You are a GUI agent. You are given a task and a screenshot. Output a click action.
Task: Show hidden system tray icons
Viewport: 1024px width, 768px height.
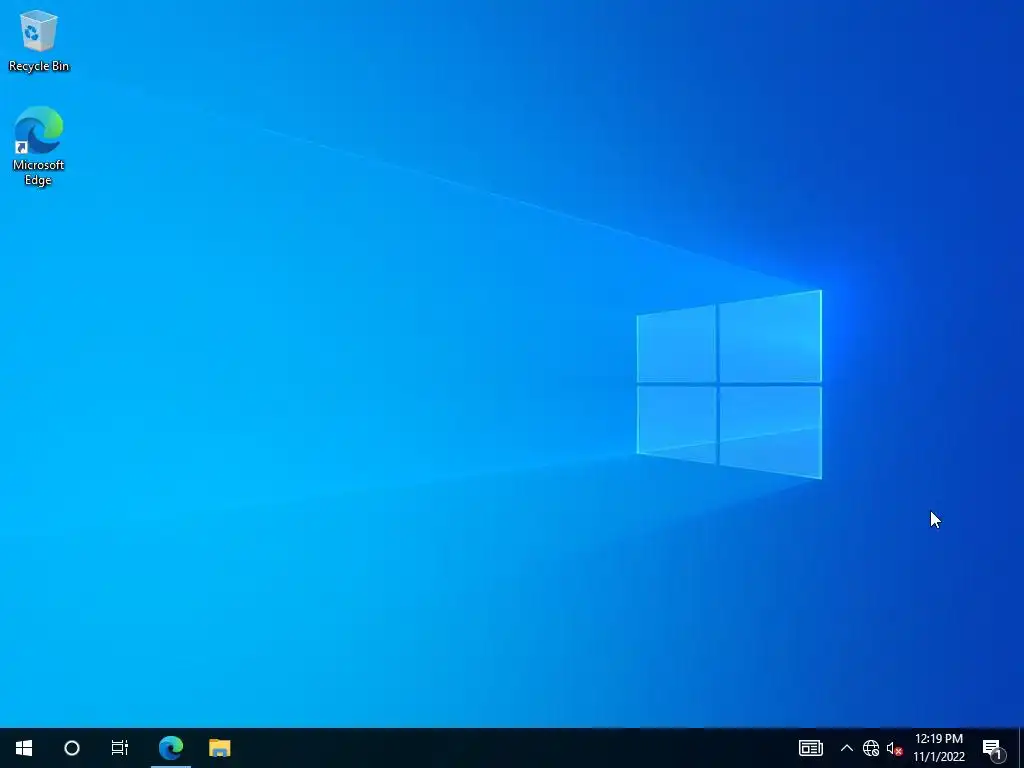coord(846,748)
